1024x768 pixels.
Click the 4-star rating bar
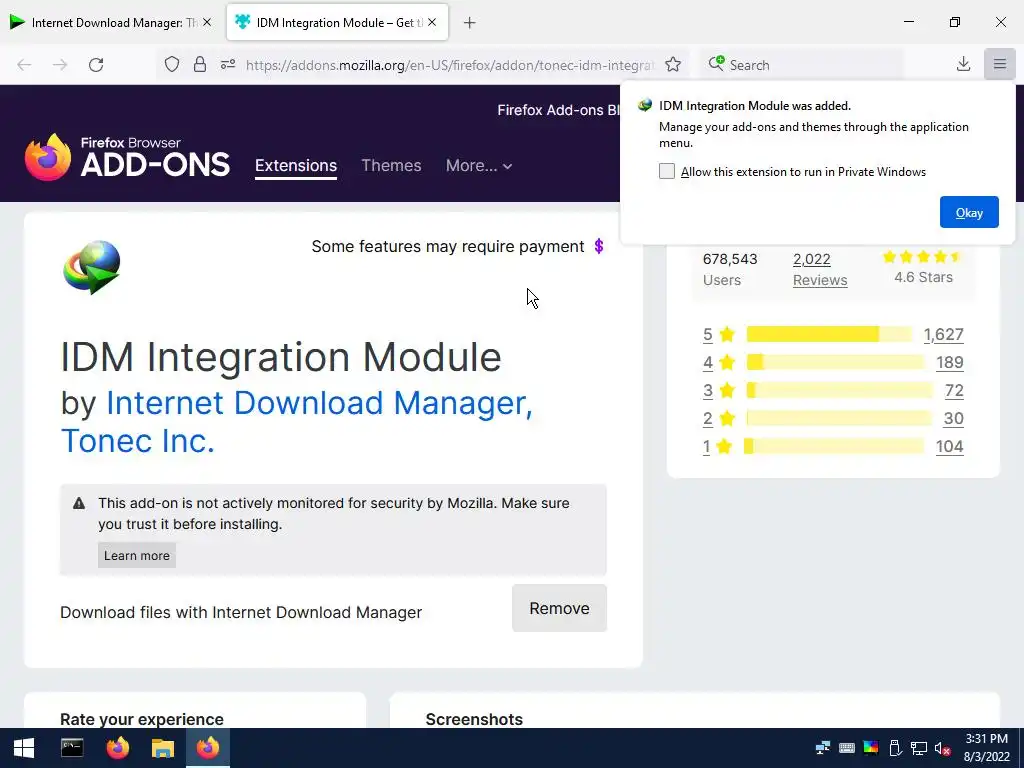[x=836, y=362]
